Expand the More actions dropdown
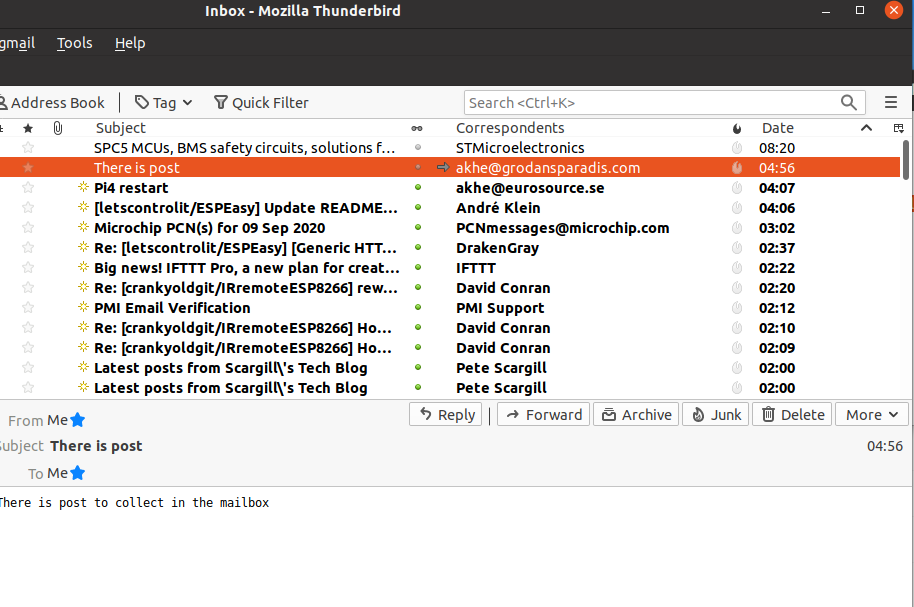914x607 pixels. coord(871,415)
